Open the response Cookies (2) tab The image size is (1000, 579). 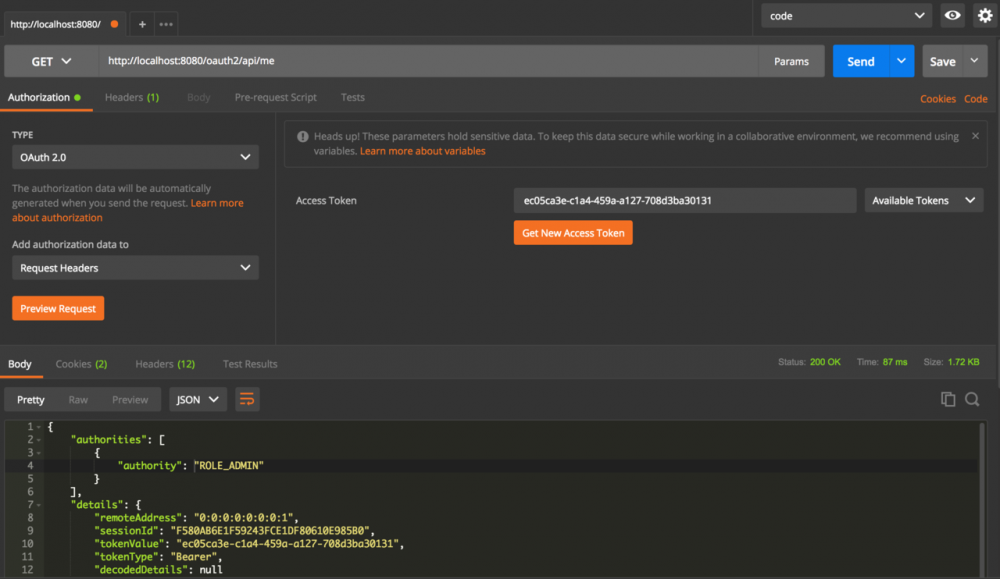click(80, 363)
